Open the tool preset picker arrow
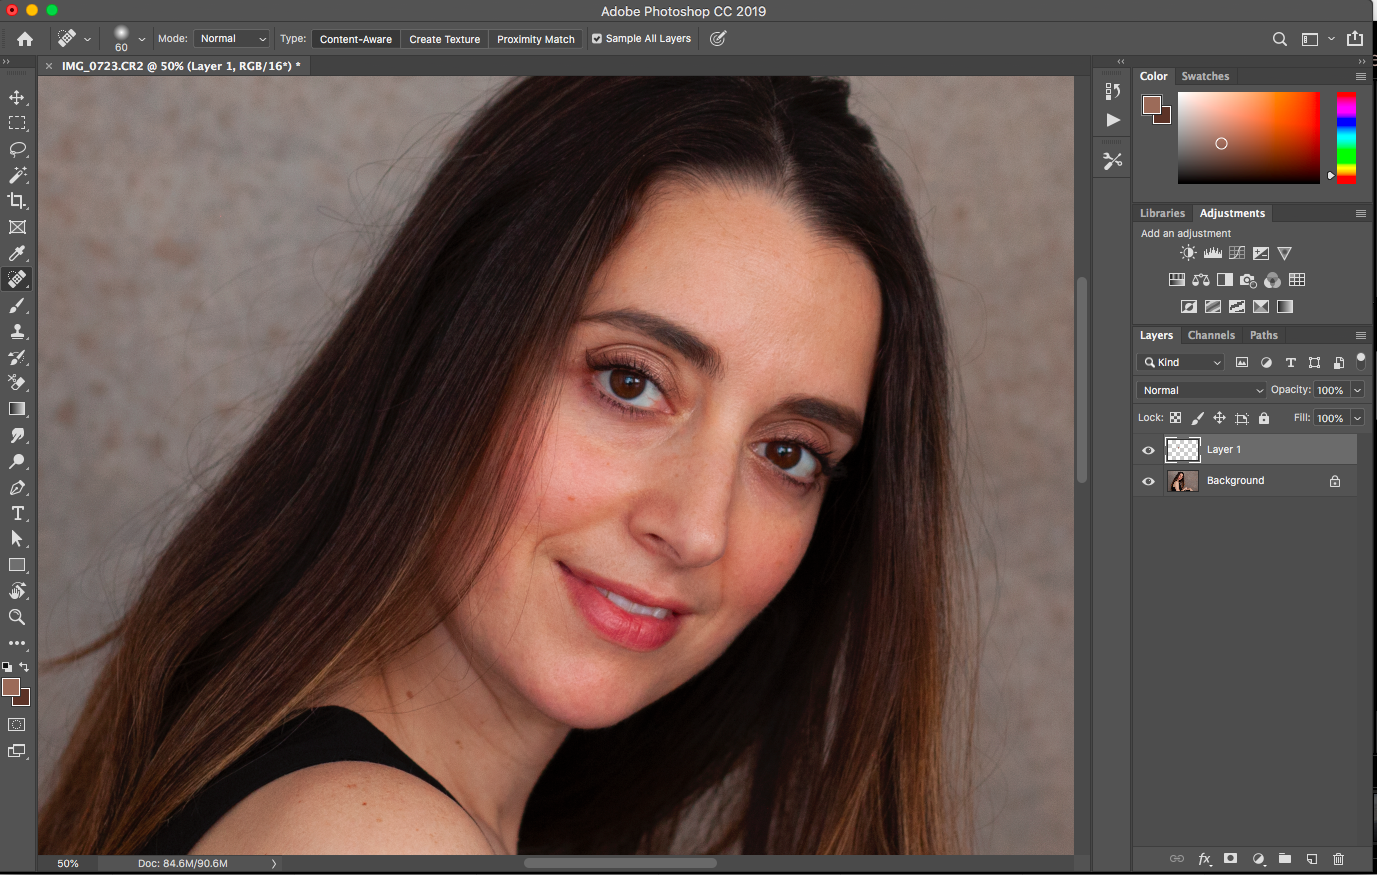 click(x=88, y=40)
